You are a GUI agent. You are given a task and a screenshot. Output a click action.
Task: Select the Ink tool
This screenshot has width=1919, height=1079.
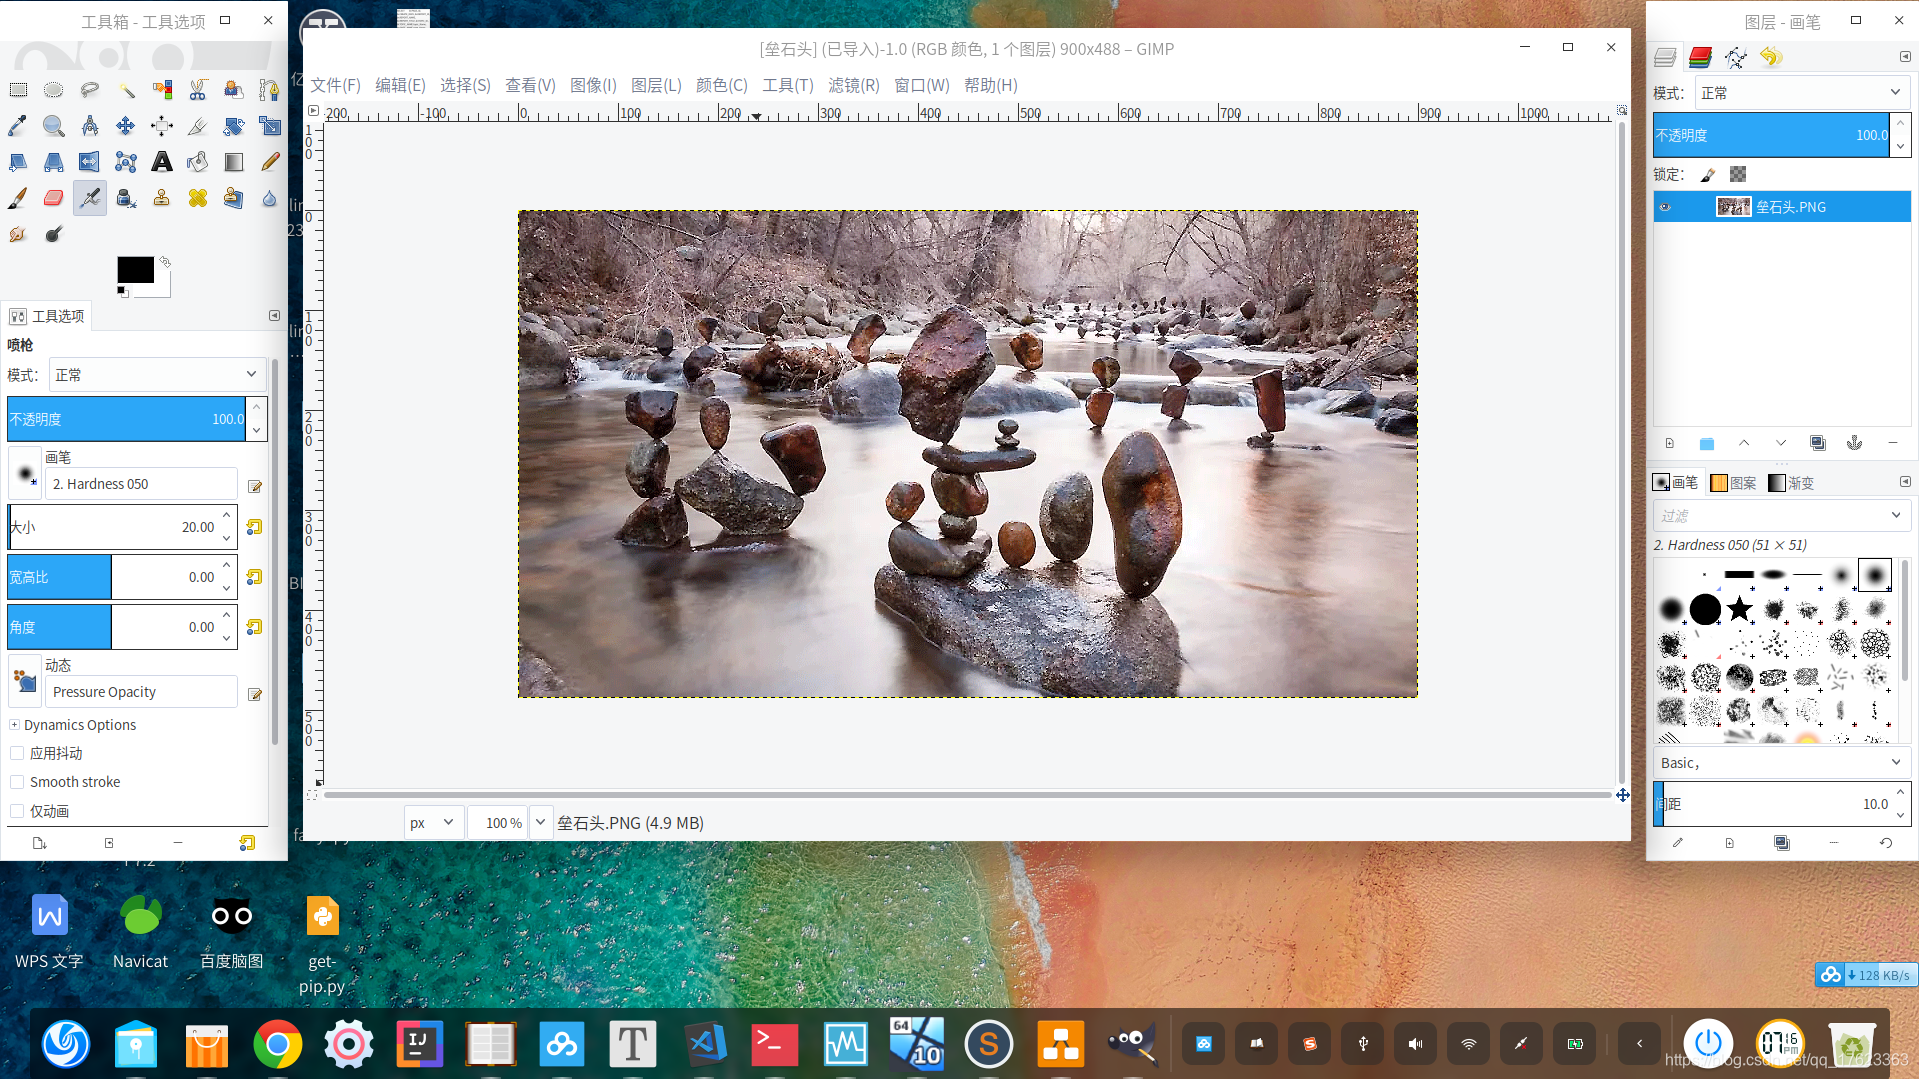coord(126,198)
